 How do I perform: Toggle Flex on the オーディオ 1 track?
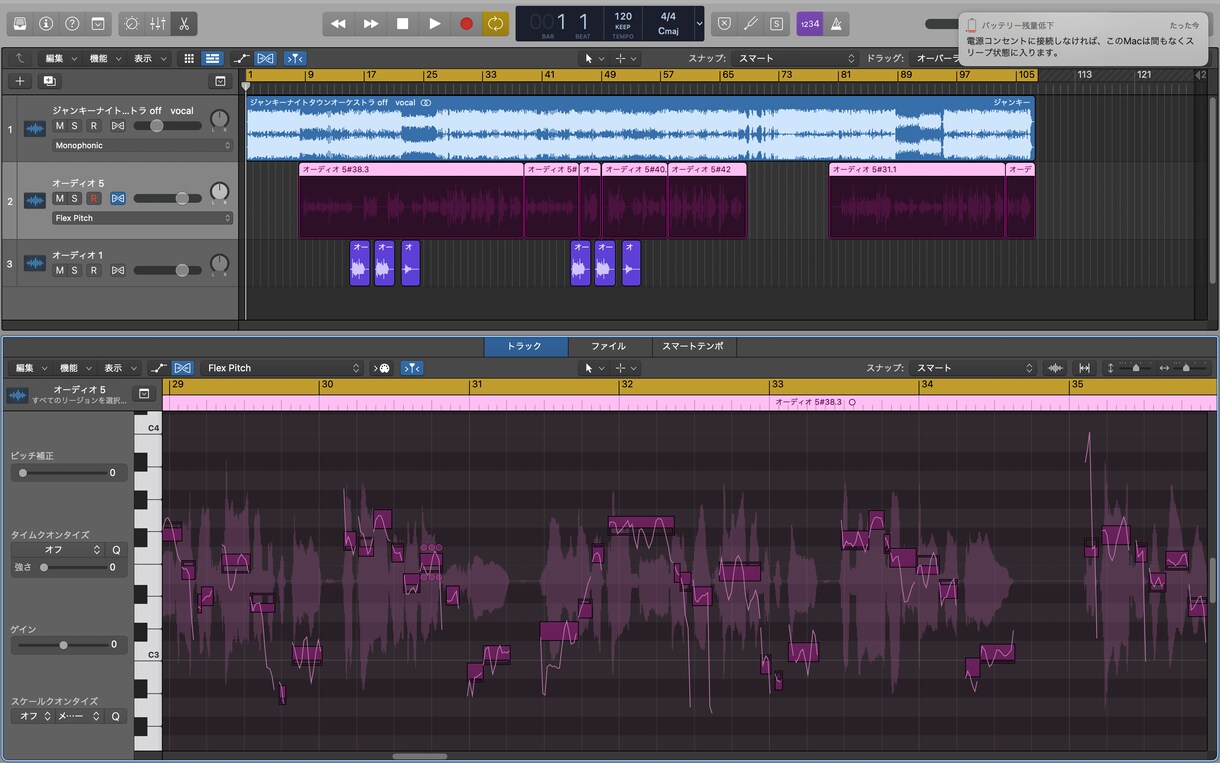click(x=118, y=271)
